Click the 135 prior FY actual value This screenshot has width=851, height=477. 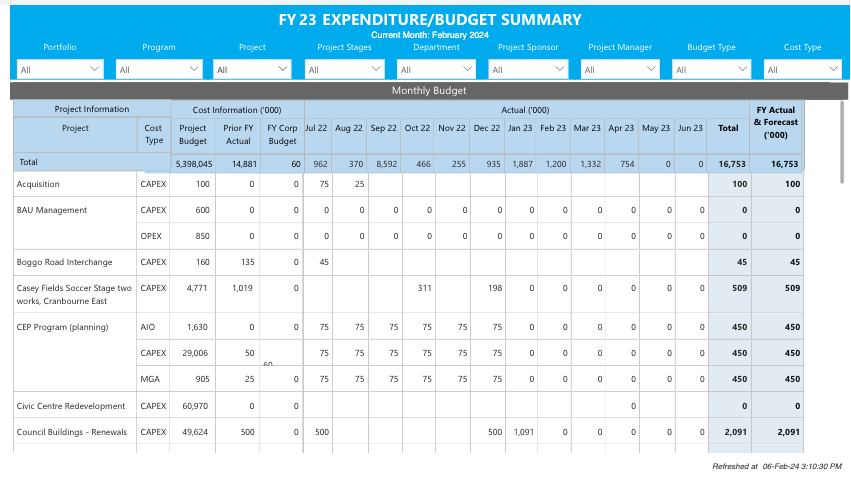(x=247, y=262)
